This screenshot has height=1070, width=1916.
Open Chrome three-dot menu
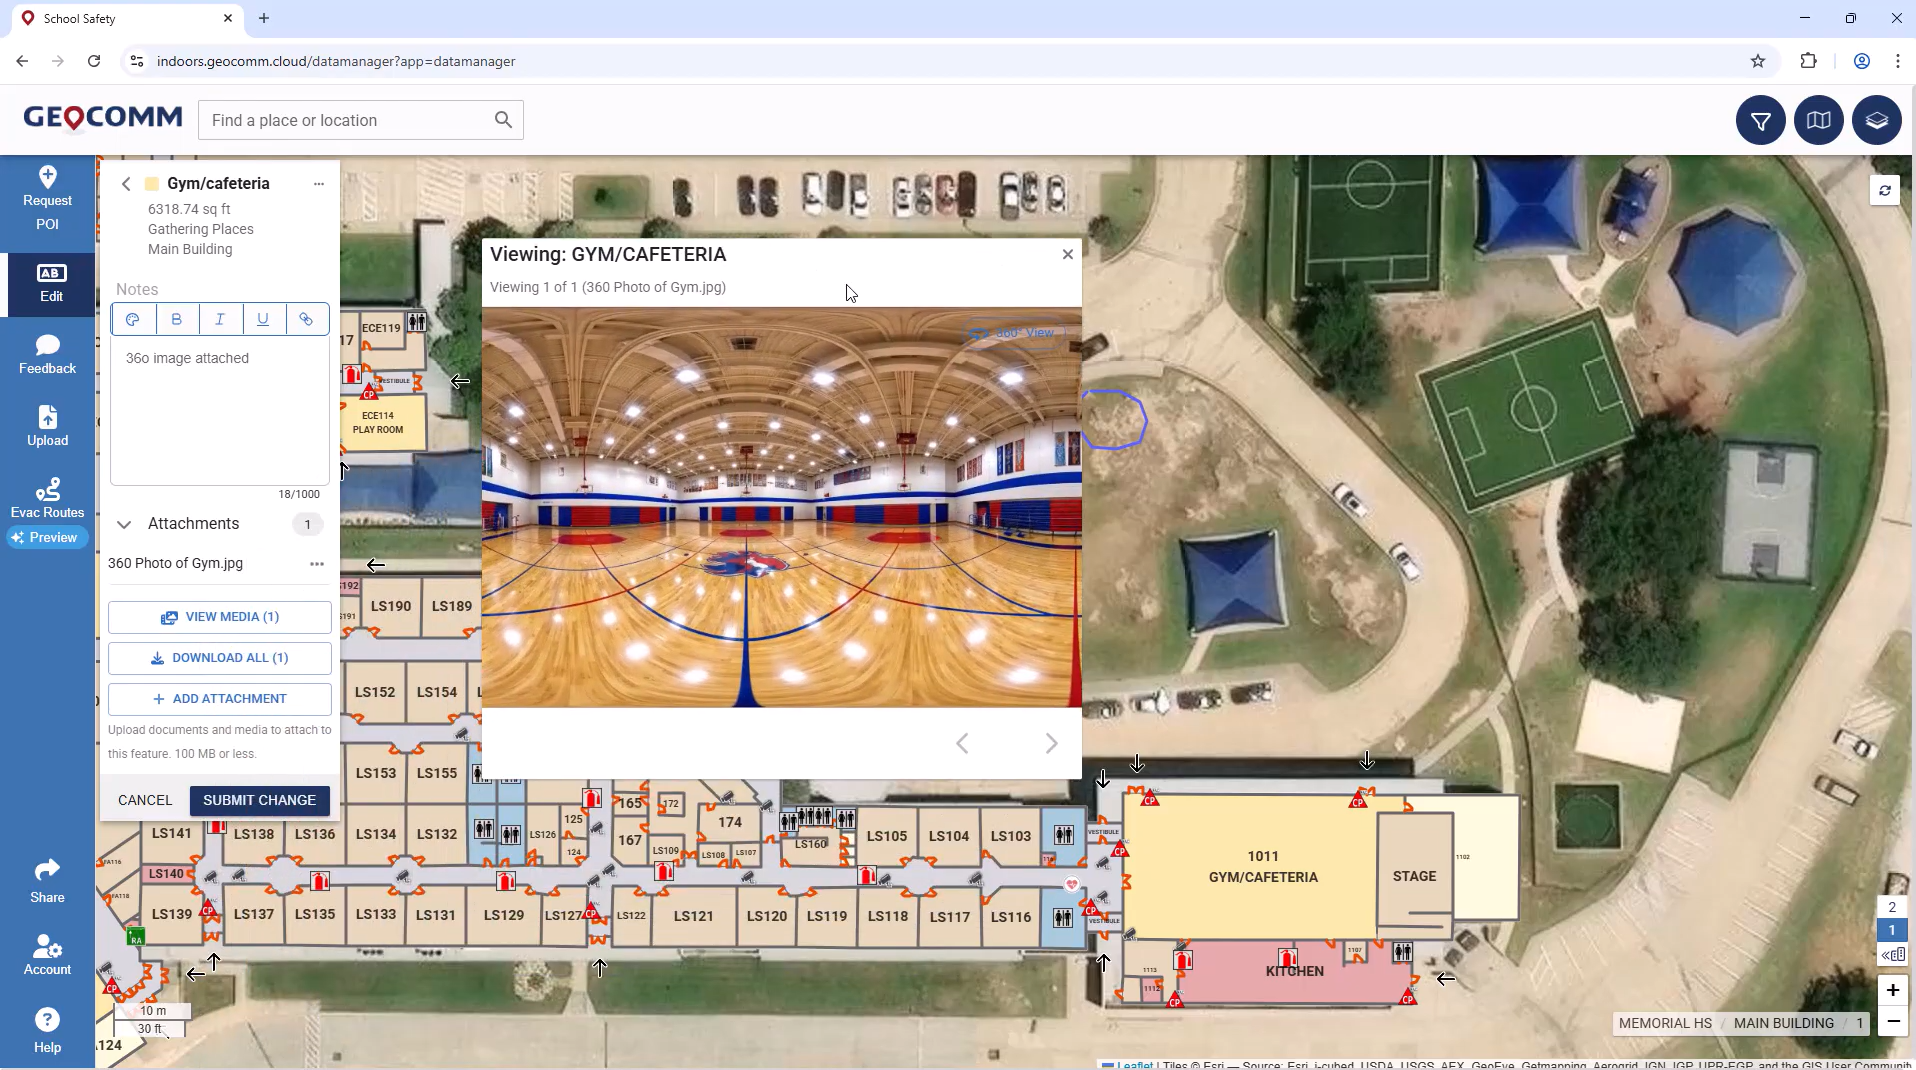1897,61
